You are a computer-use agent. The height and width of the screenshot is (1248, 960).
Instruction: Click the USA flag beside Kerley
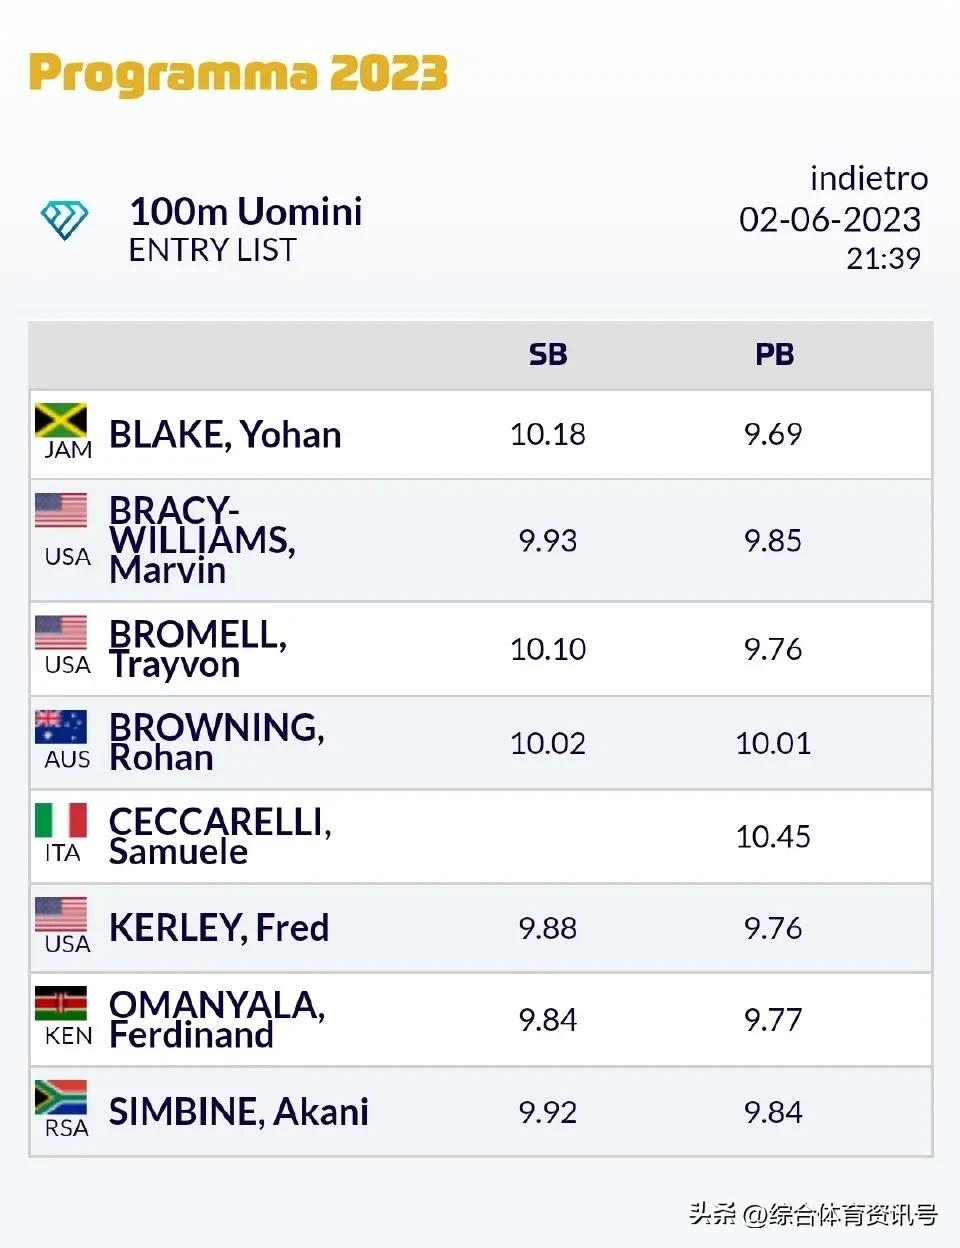tap(61, 914)
